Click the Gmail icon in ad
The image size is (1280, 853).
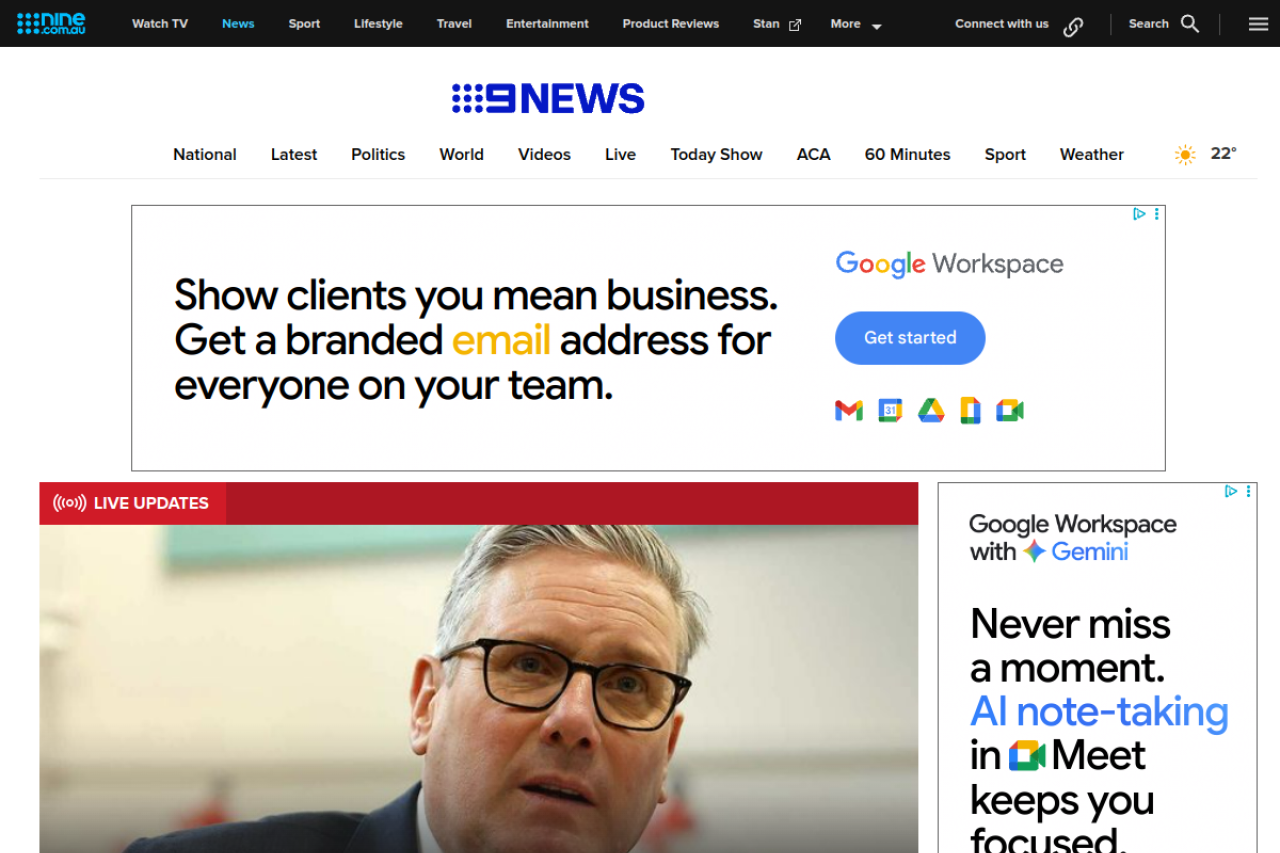(x=849, y=410)
